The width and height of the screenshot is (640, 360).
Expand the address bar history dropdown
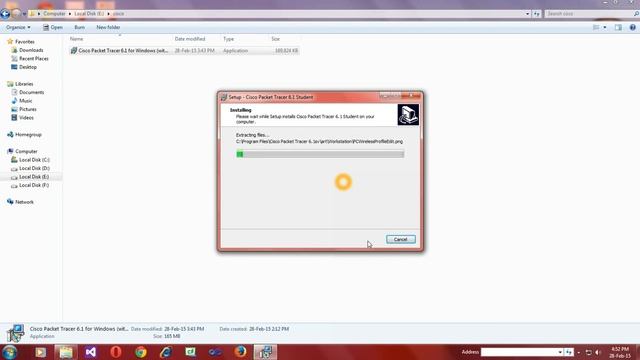[x=527, y=14]
